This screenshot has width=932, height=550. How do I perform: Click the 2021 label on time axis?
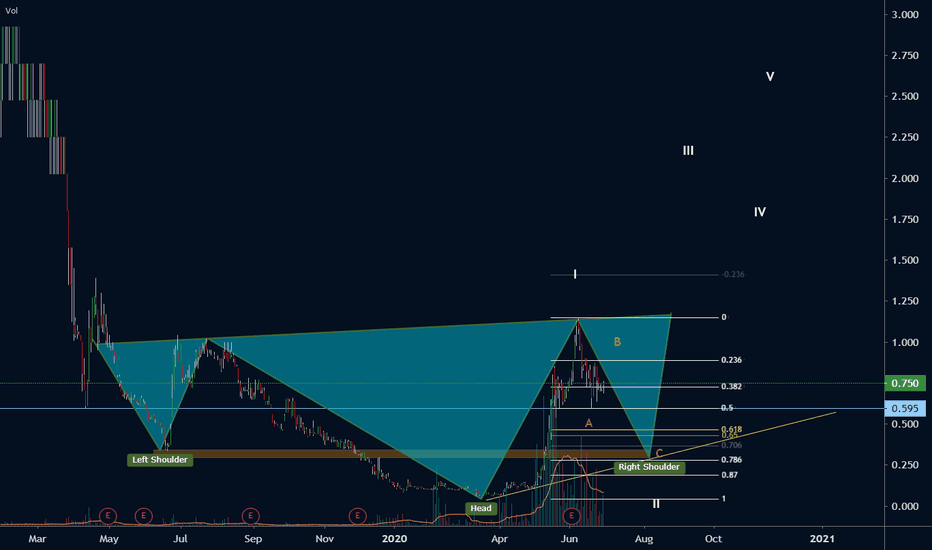(822, 539)
